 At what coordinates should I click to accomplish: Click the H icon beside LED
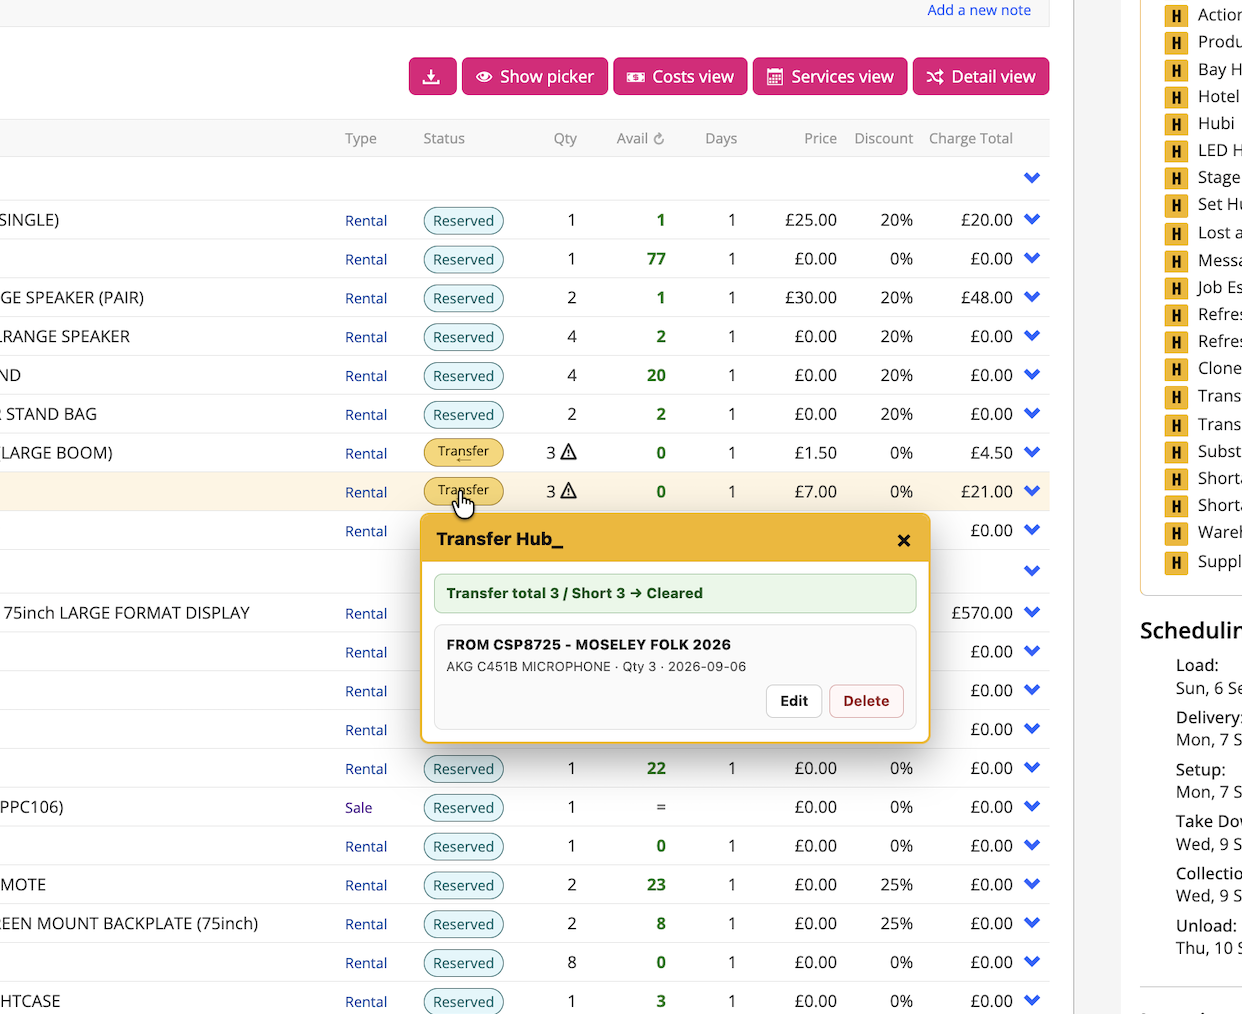point(1176,151)
